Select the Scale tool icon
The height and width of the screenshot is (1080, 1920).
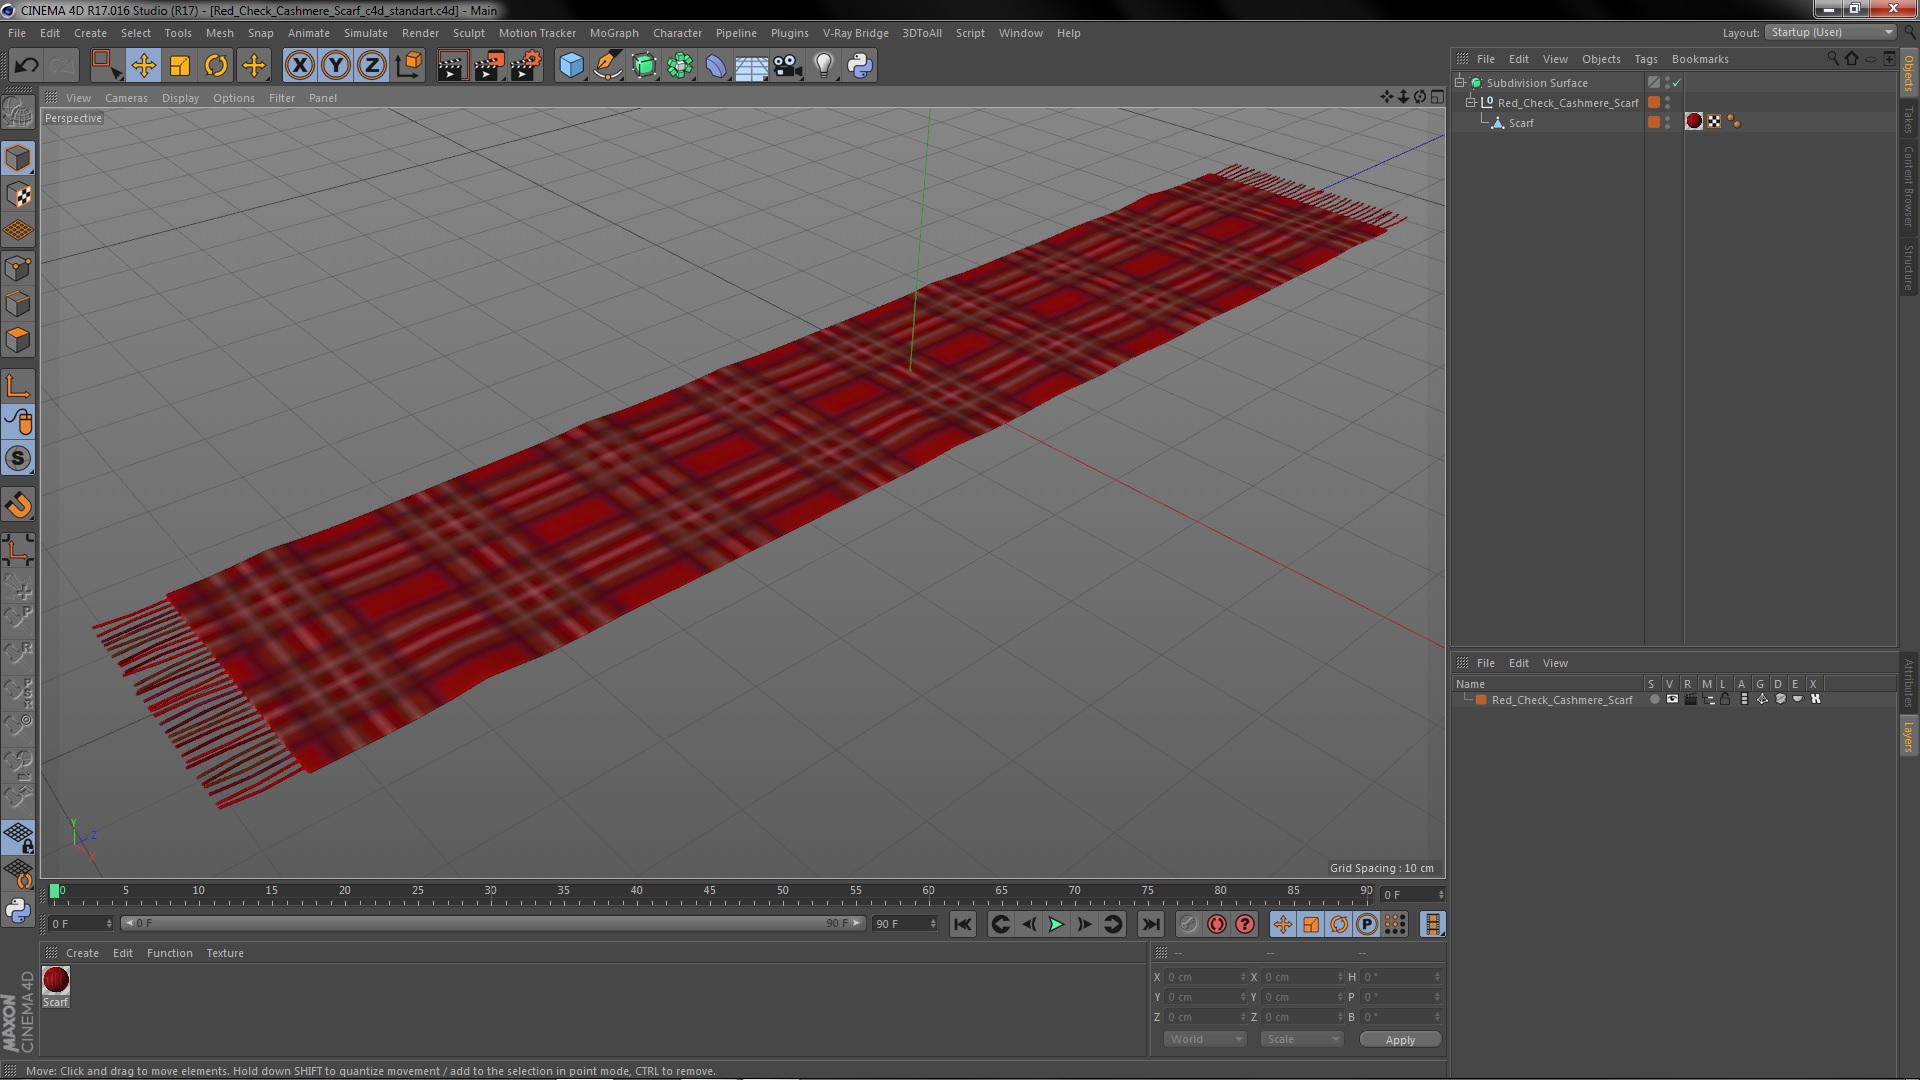tap(180, 66)
